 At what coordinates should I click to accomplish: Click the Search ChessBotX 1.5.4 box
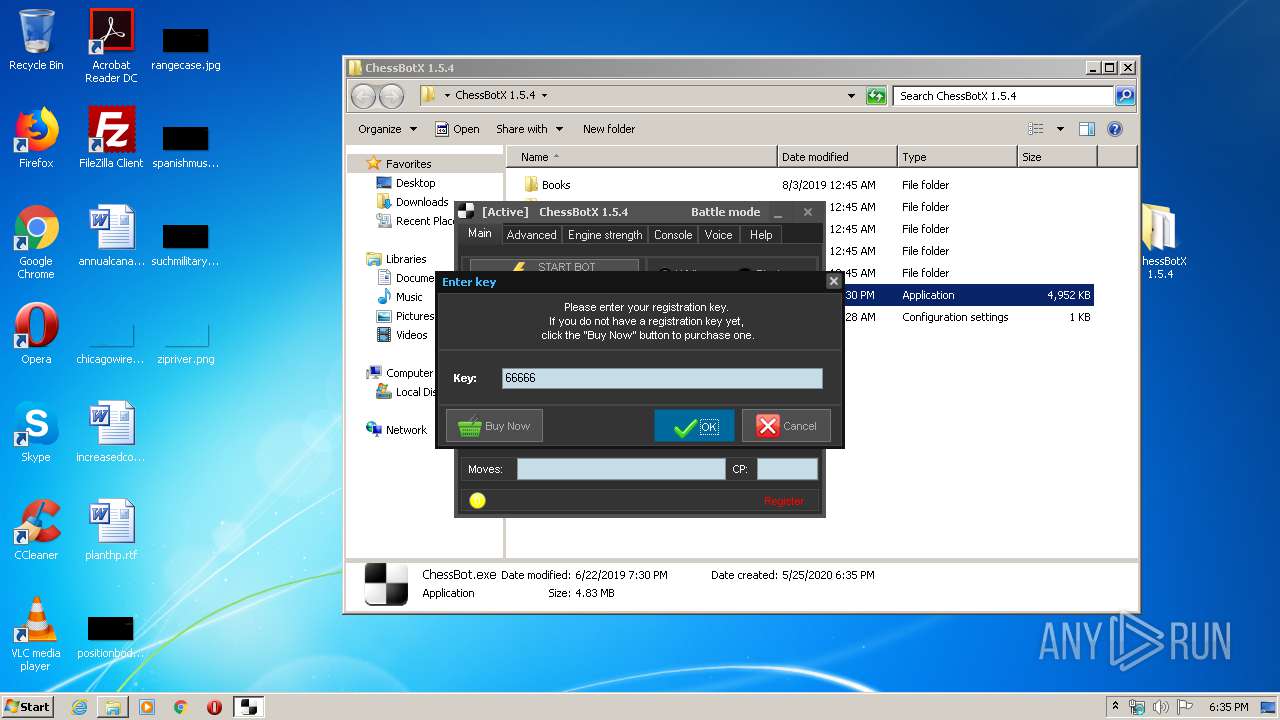coord(1003,96)
